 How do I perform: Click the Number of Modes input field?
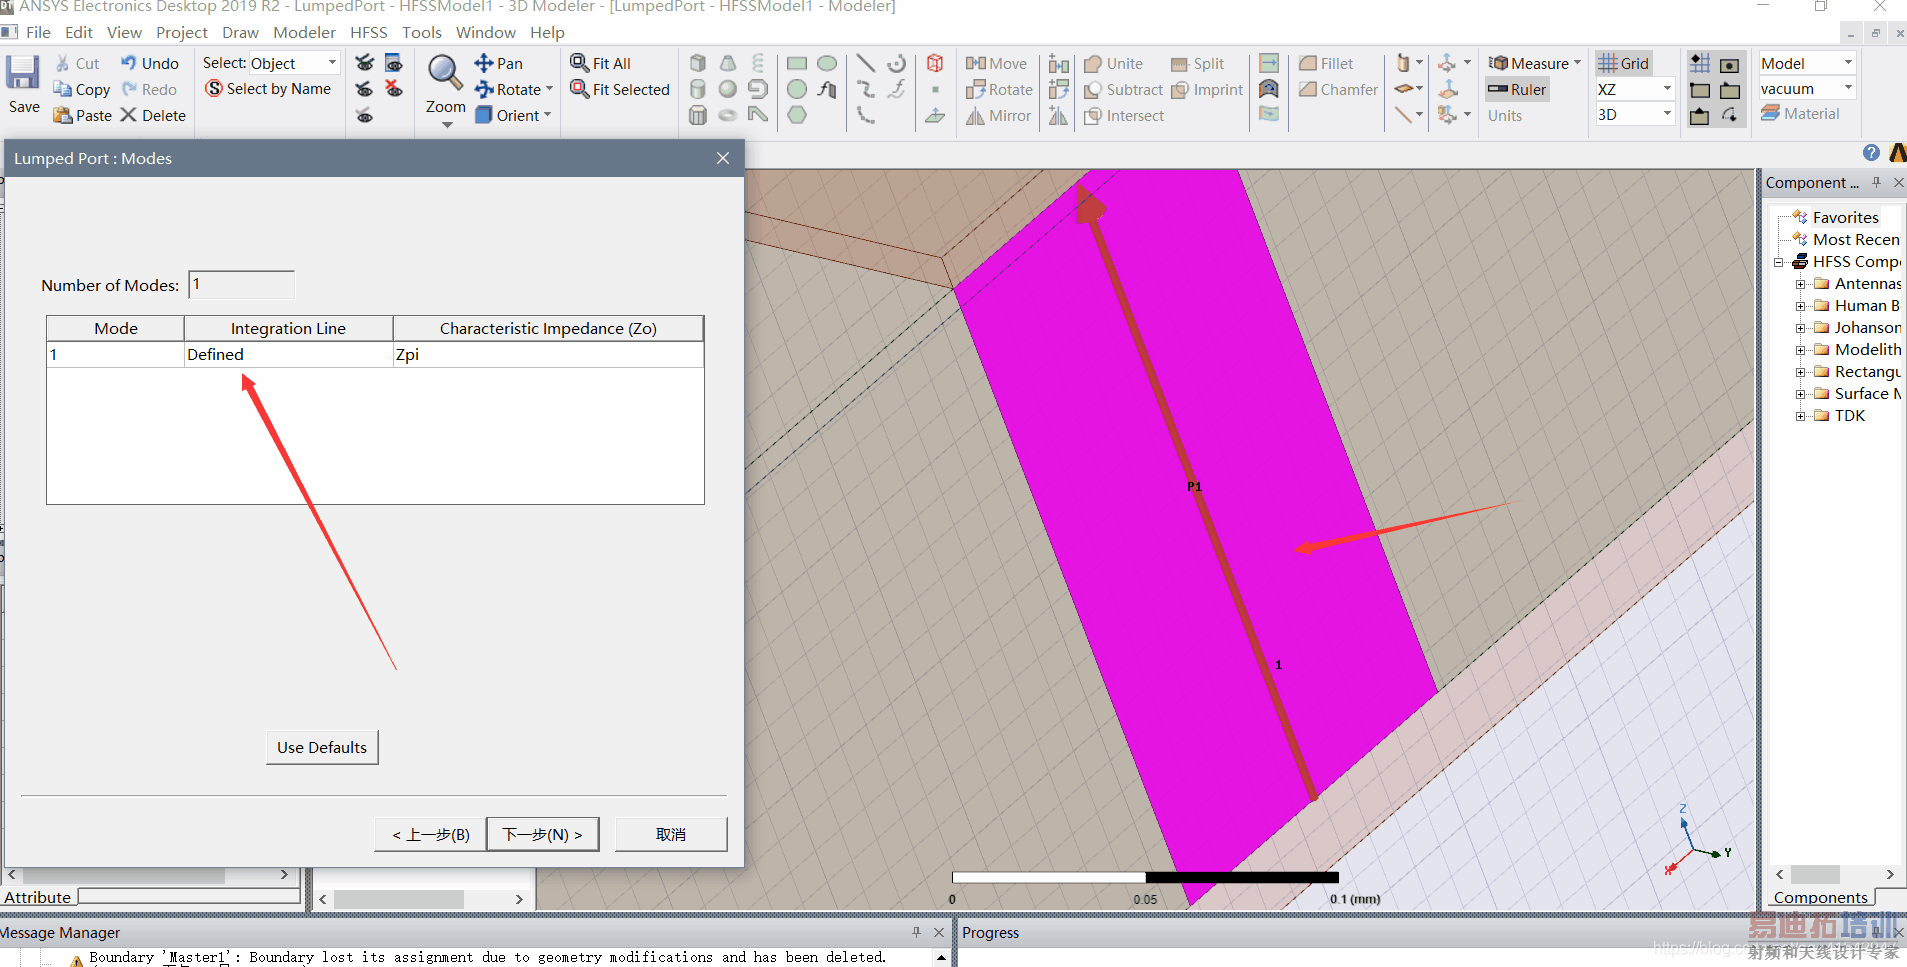click(241, 285)
